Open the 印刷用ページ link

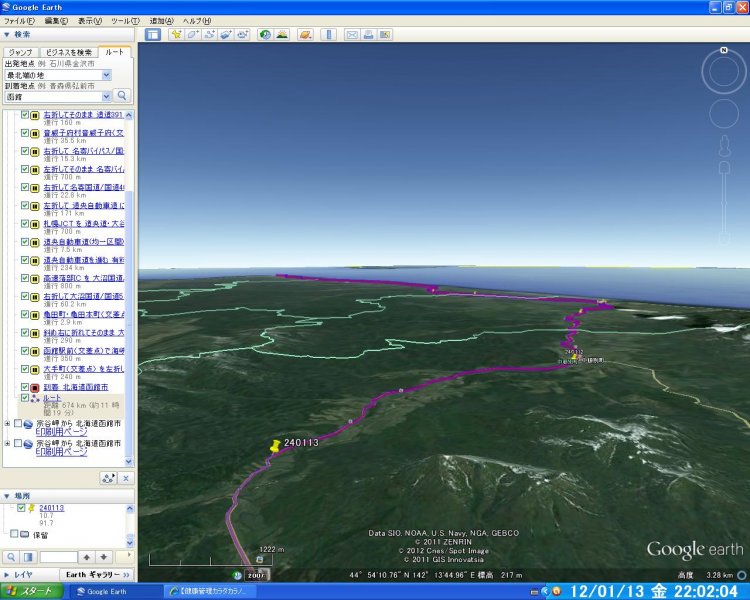61,432
